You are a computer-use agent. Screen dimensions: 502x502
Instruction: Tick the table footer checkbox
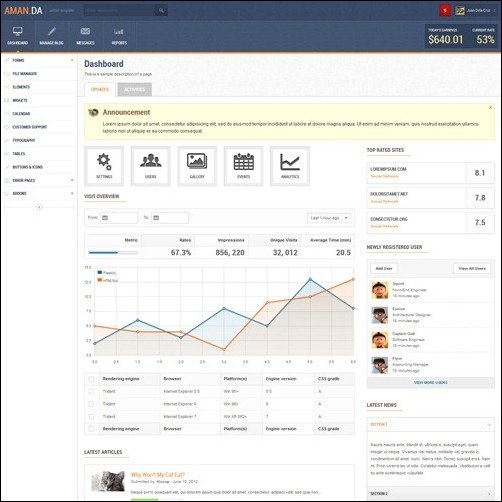pos(91,429)
